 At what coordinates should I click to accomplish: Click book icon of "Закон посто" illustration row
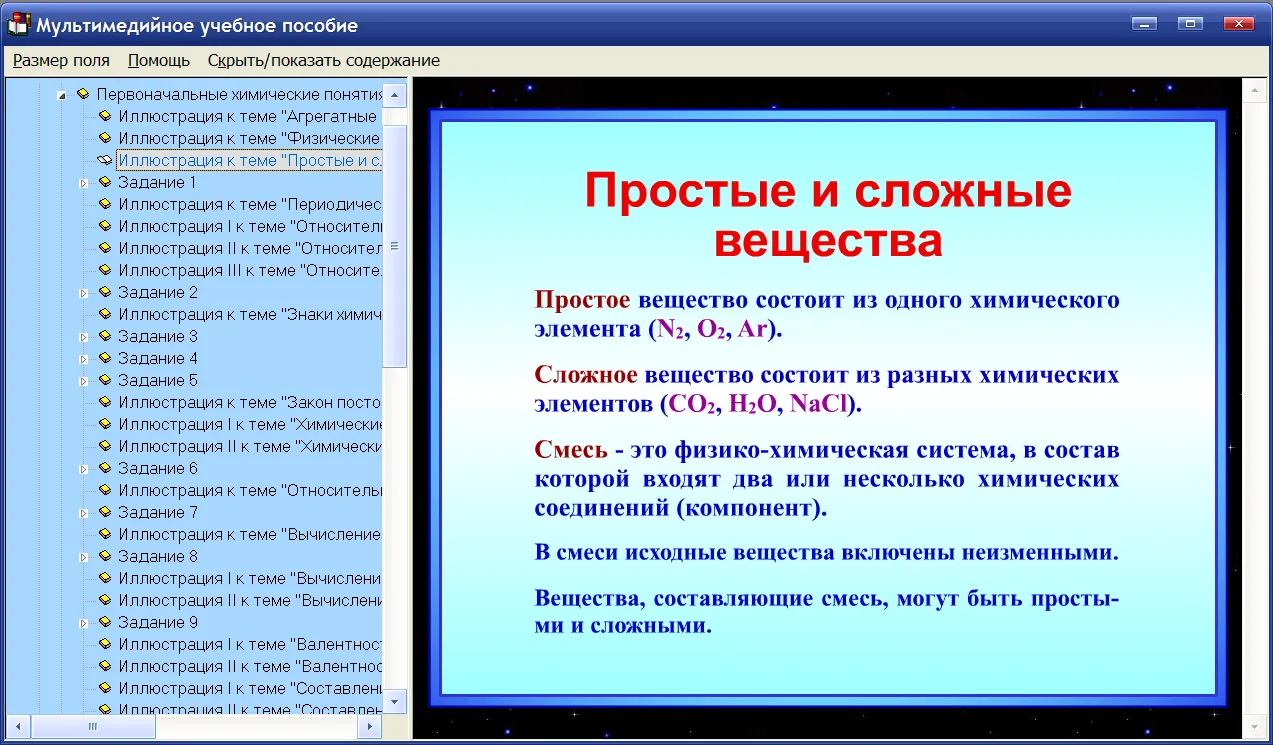(104, 403)
